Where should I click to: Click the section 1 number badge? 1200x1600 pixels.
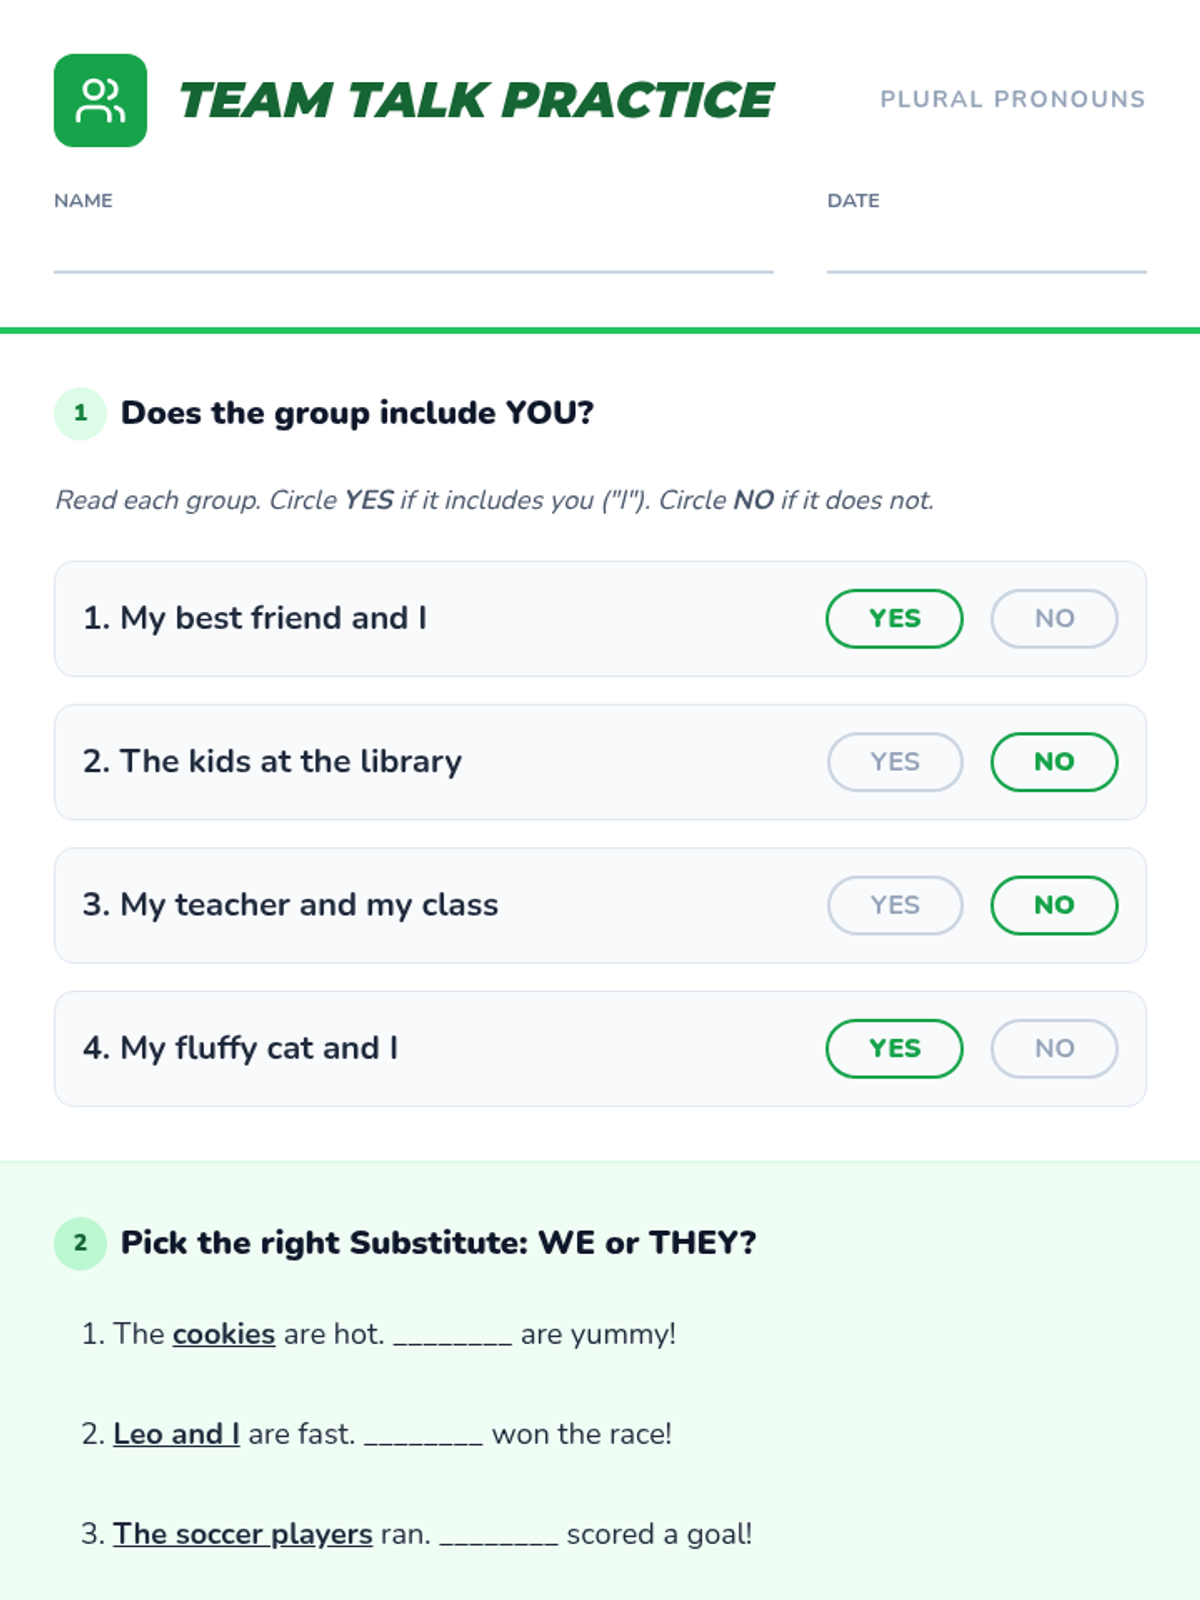tap(80, 413)
